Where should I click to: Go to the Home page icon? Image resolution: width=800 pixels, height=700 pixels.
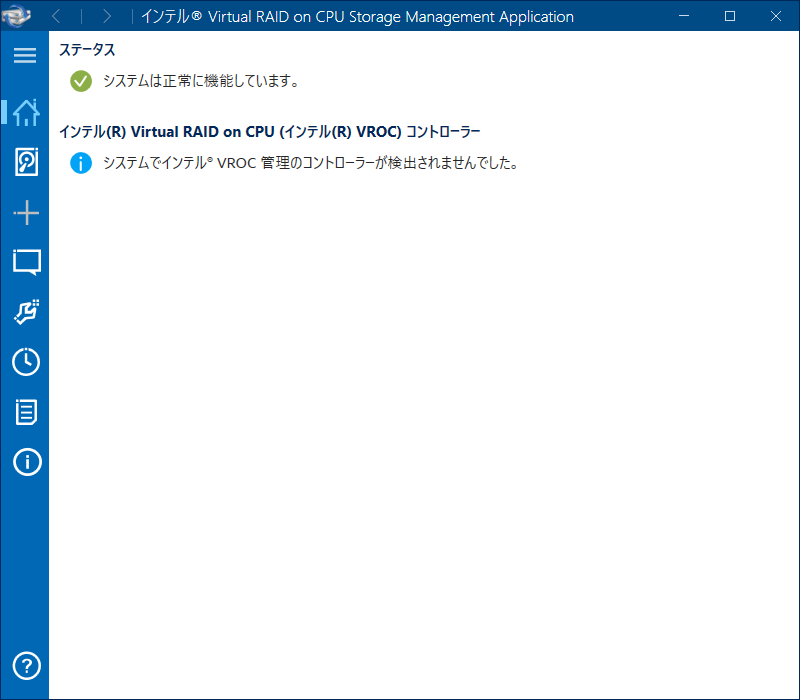click(26, 112)
